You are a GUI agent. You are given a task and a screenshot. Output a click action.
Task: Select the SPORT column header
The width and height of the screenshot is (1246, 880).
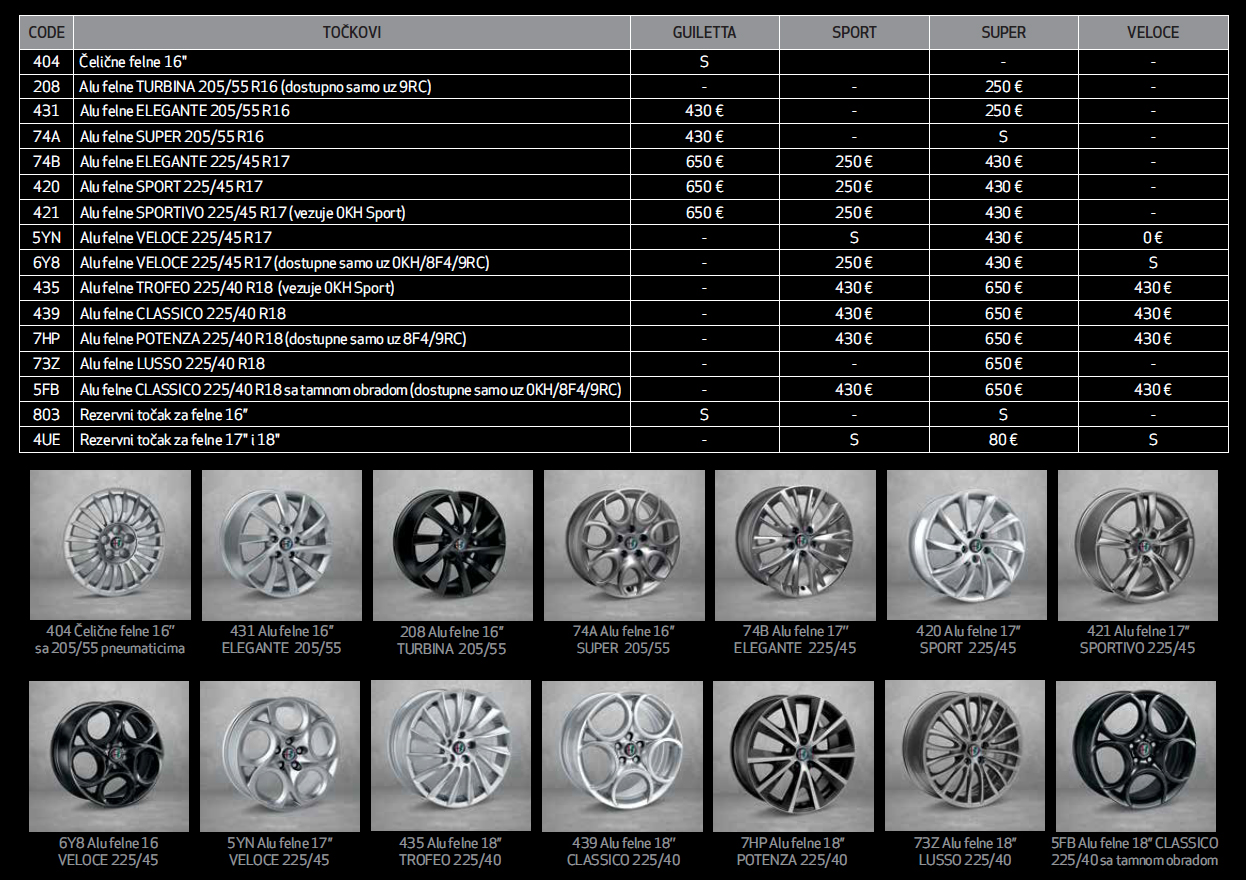point(854,32)
